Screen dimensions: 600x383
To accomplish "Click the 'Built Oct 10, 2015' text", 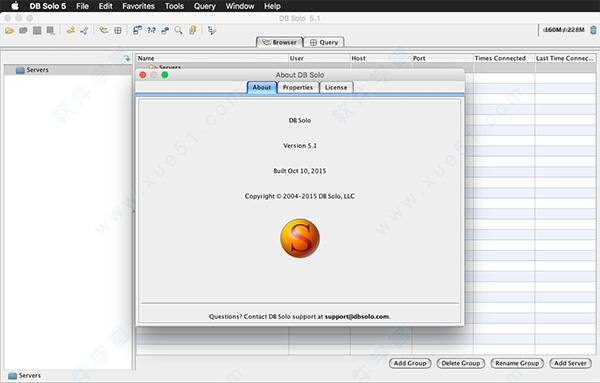I will [x=300, y=171].
